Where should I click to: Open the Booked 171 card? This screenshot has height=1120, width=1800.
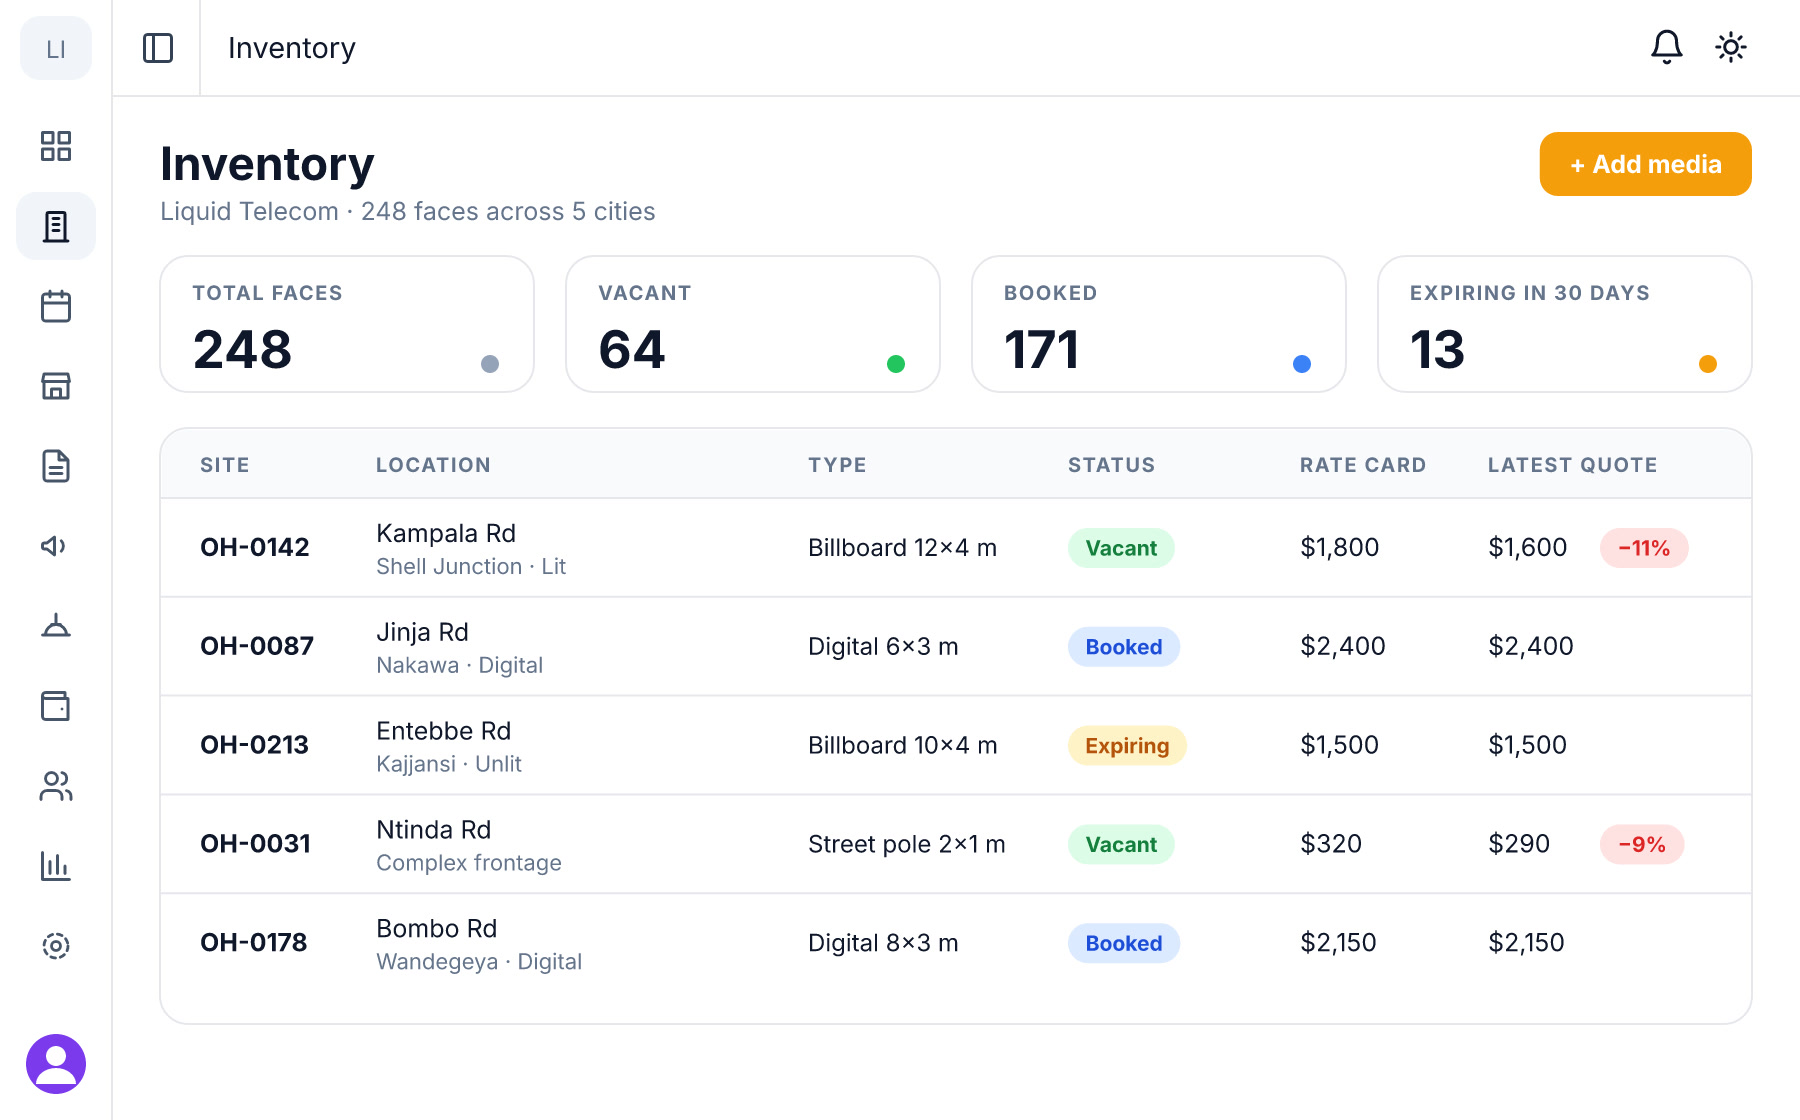pyautogui.click(x=1159, y=324)
